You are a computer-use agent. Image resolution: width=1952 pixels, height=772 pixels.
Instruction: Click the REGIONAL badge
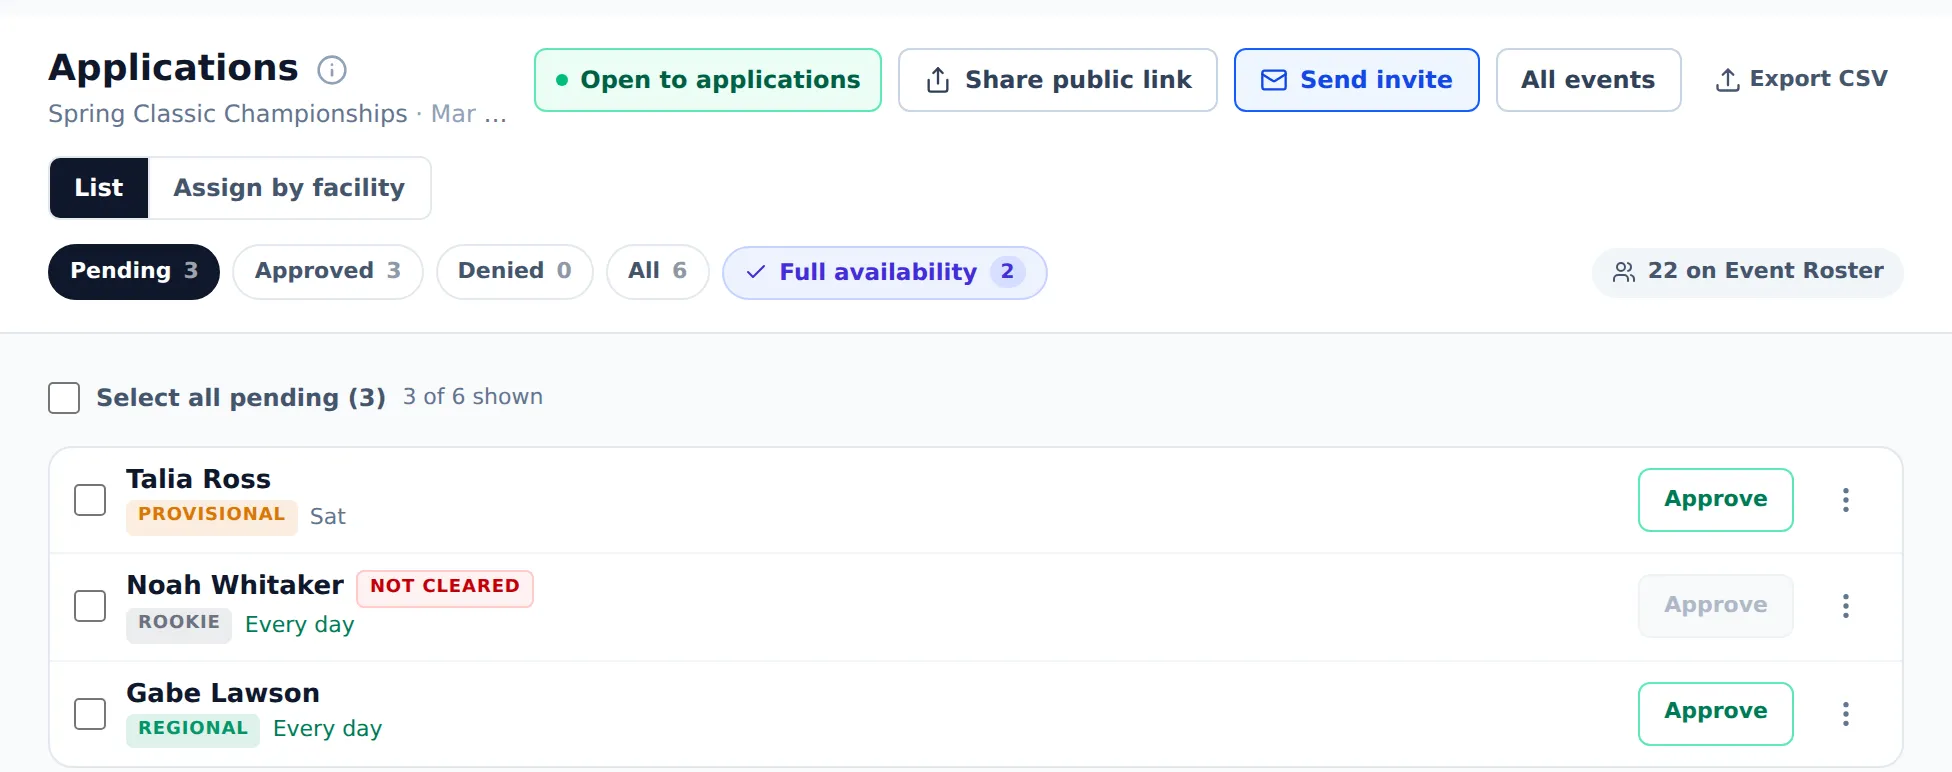pos(193,730)
